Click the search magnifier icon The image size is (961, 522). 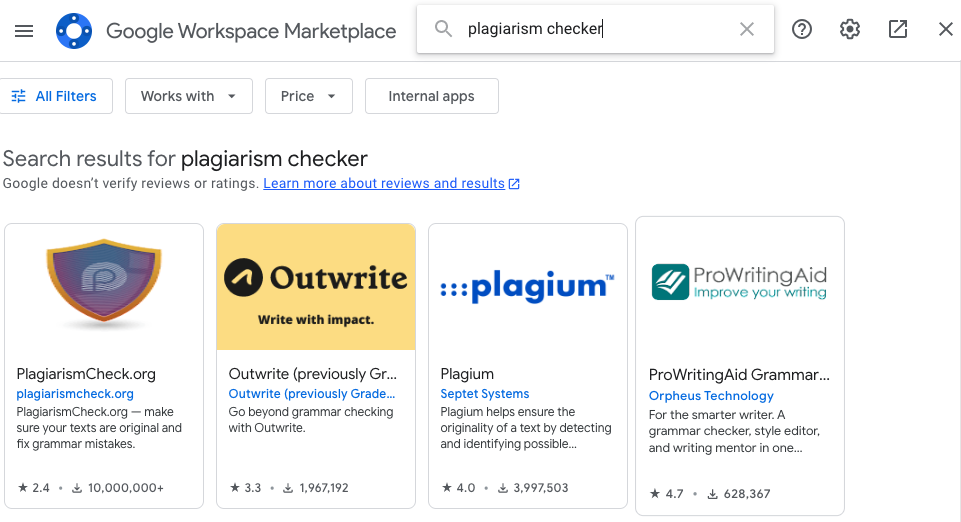(443, 29)
